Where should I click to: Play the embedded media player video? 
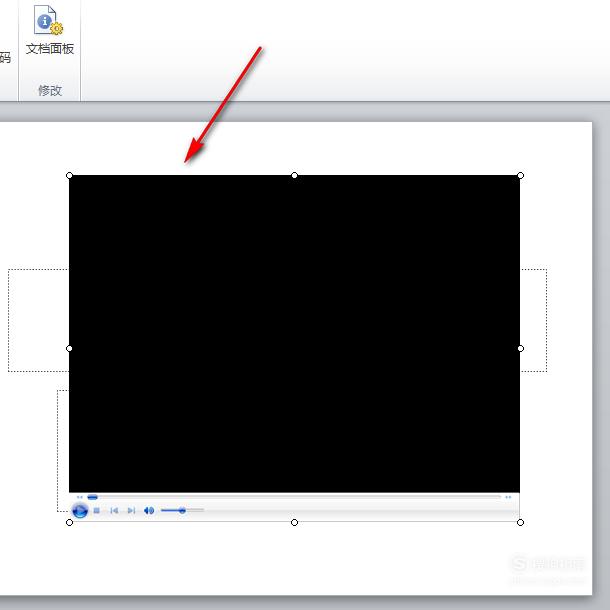tap(80, 510)
